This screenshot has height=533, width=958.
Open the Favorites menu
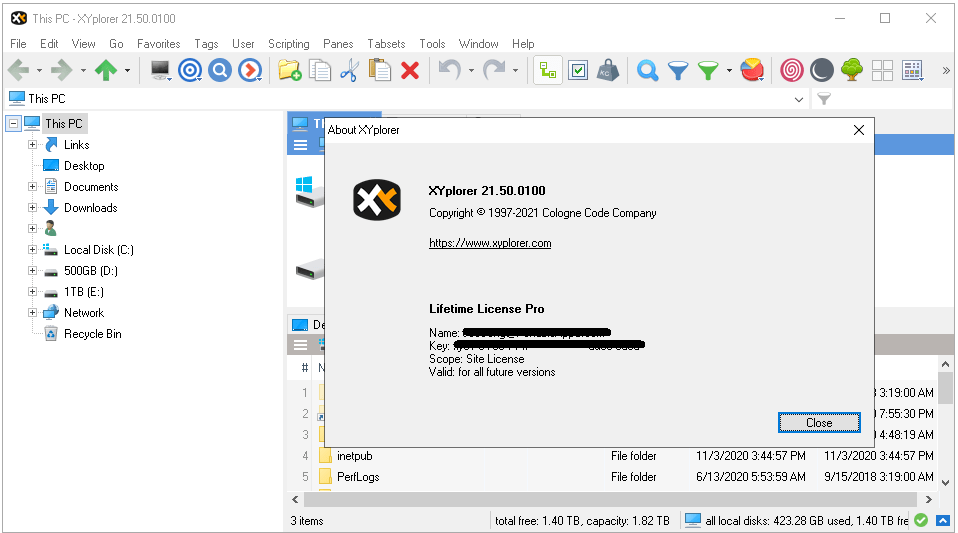(158, 44)
